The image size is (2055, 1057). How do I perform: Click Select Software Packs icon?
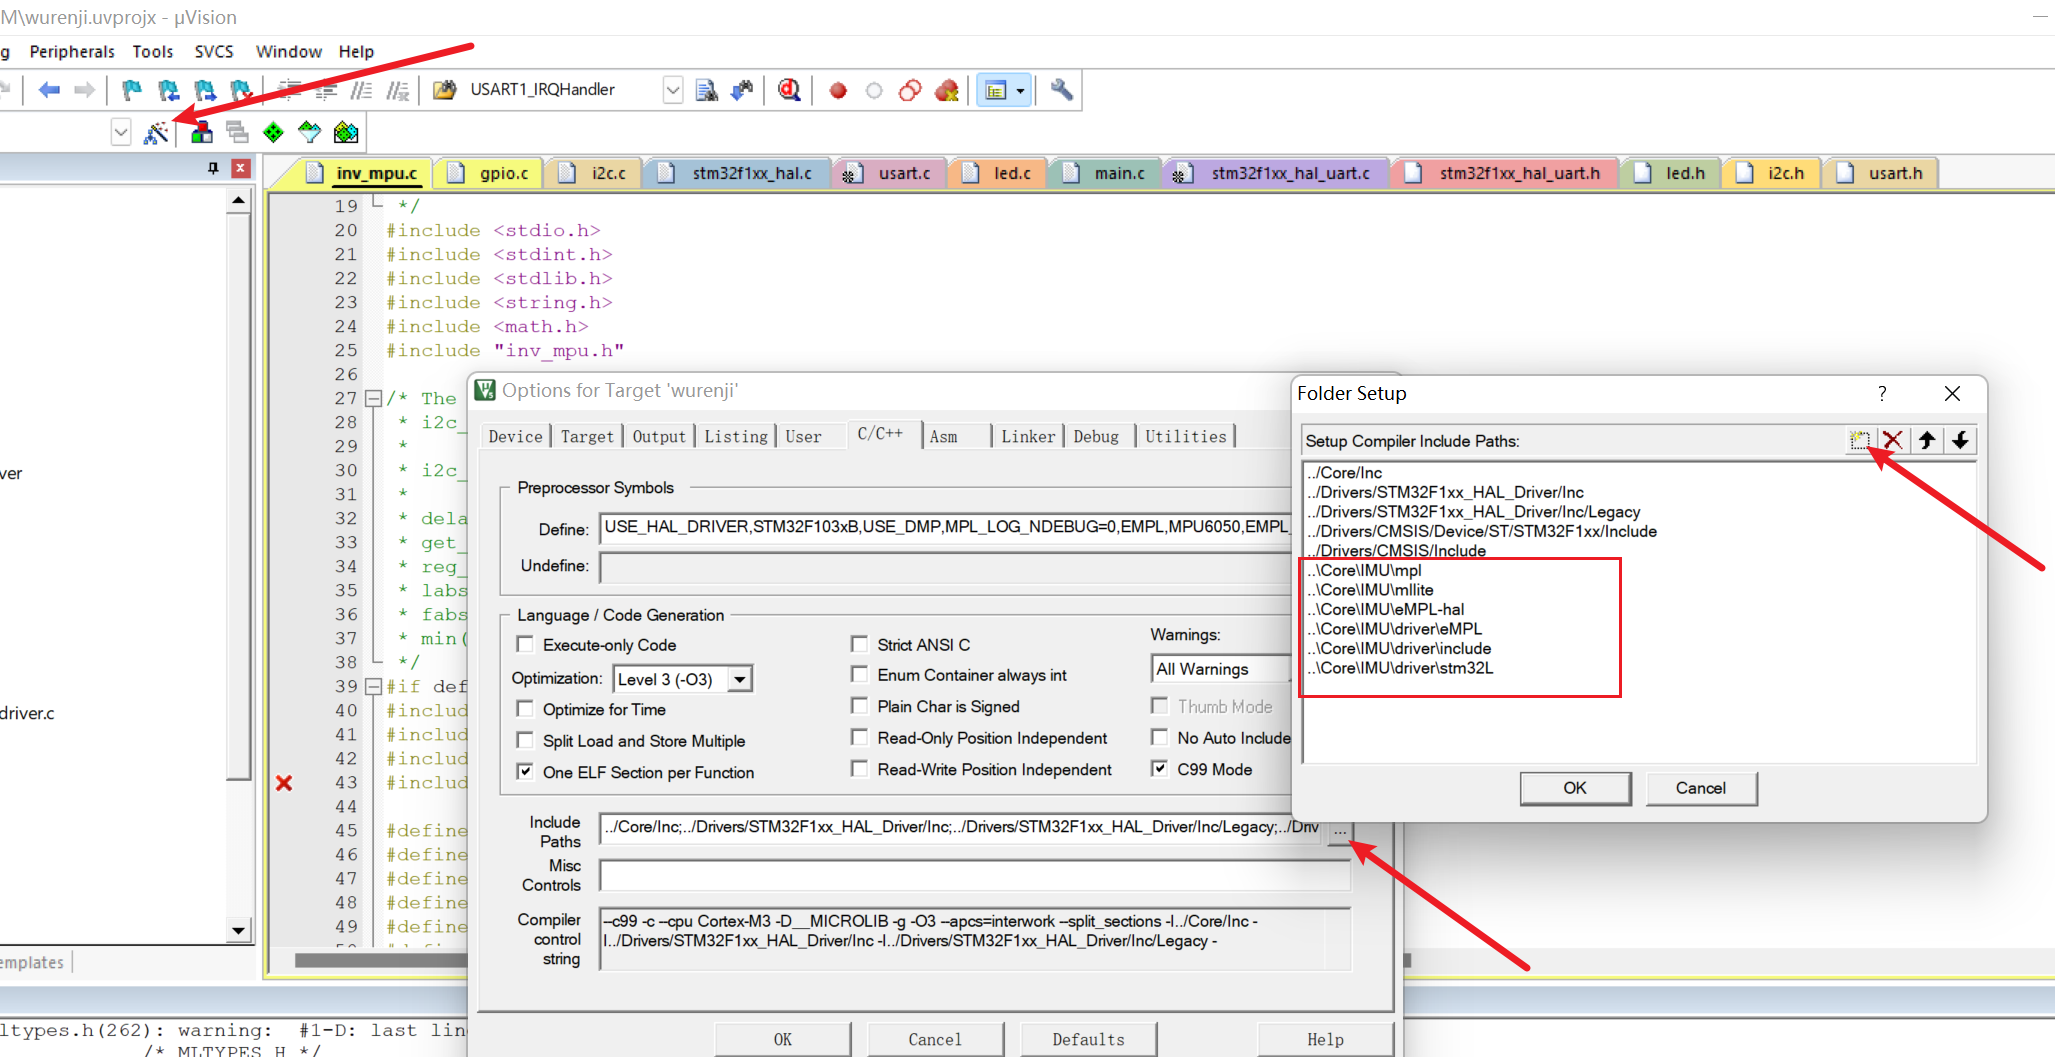tap(309, 132)
